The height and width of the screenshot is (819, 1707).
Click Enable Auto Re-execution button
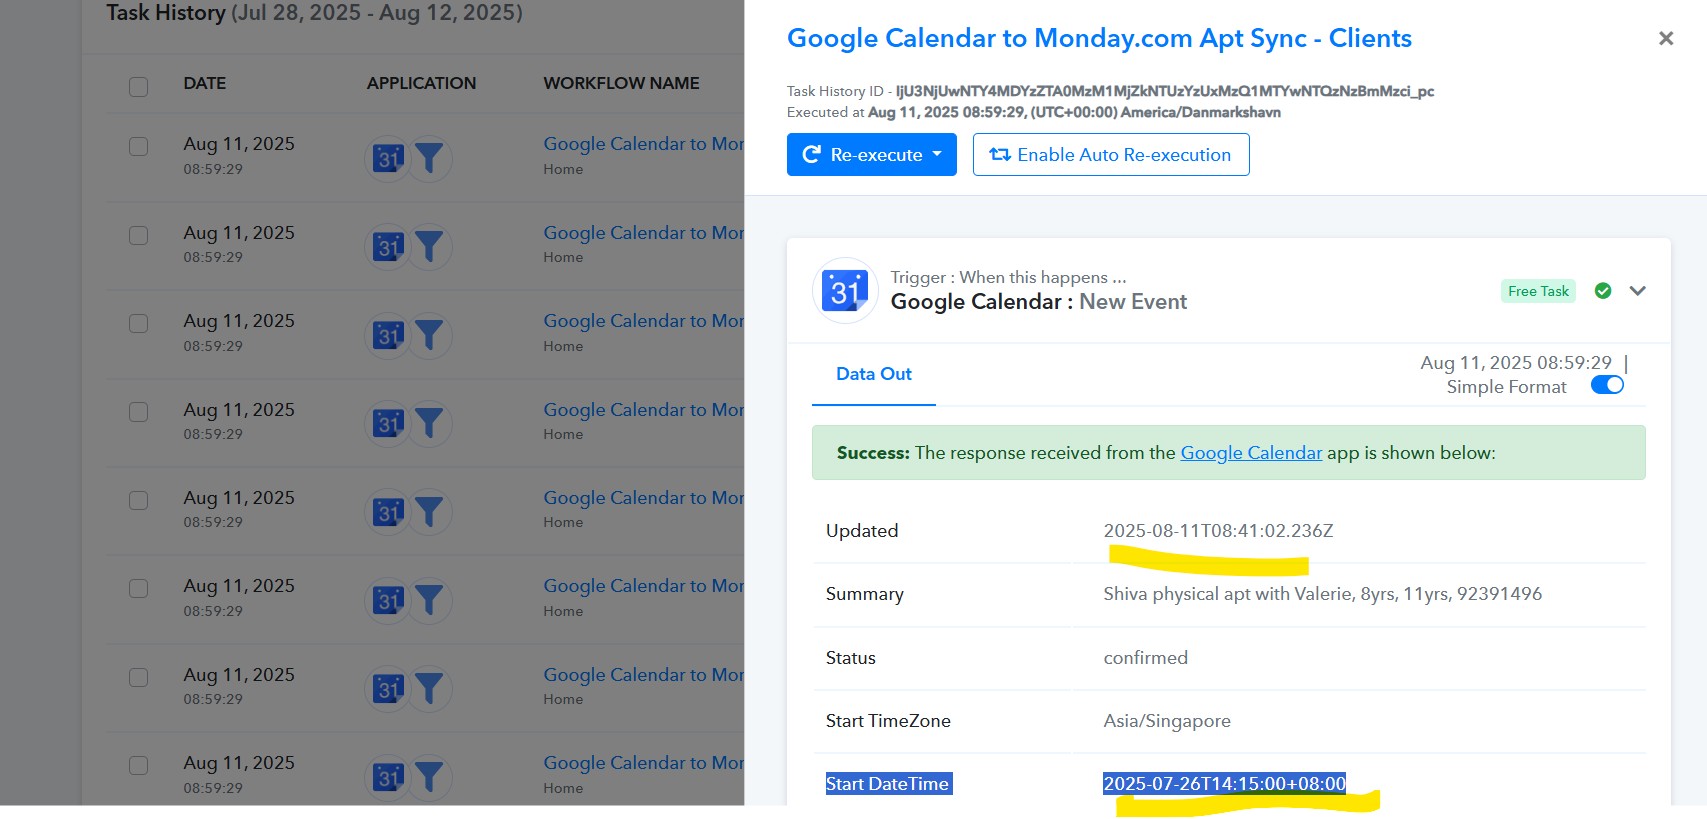click(x=1111, y=155)
